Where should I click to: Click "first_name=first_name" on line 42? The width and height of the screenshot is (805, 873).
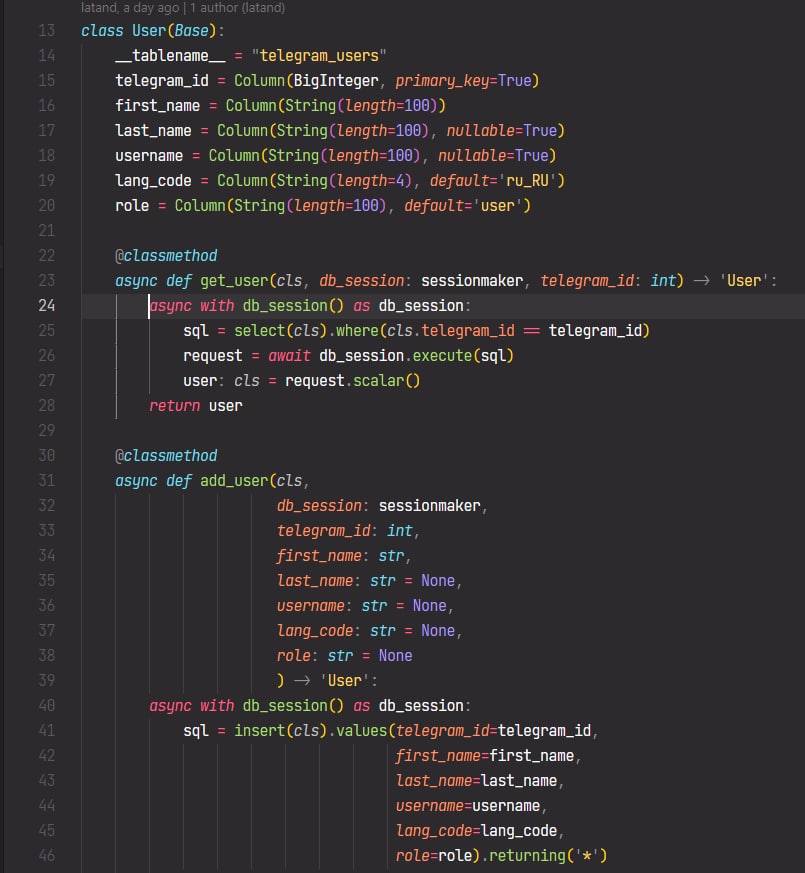(484, 756)
